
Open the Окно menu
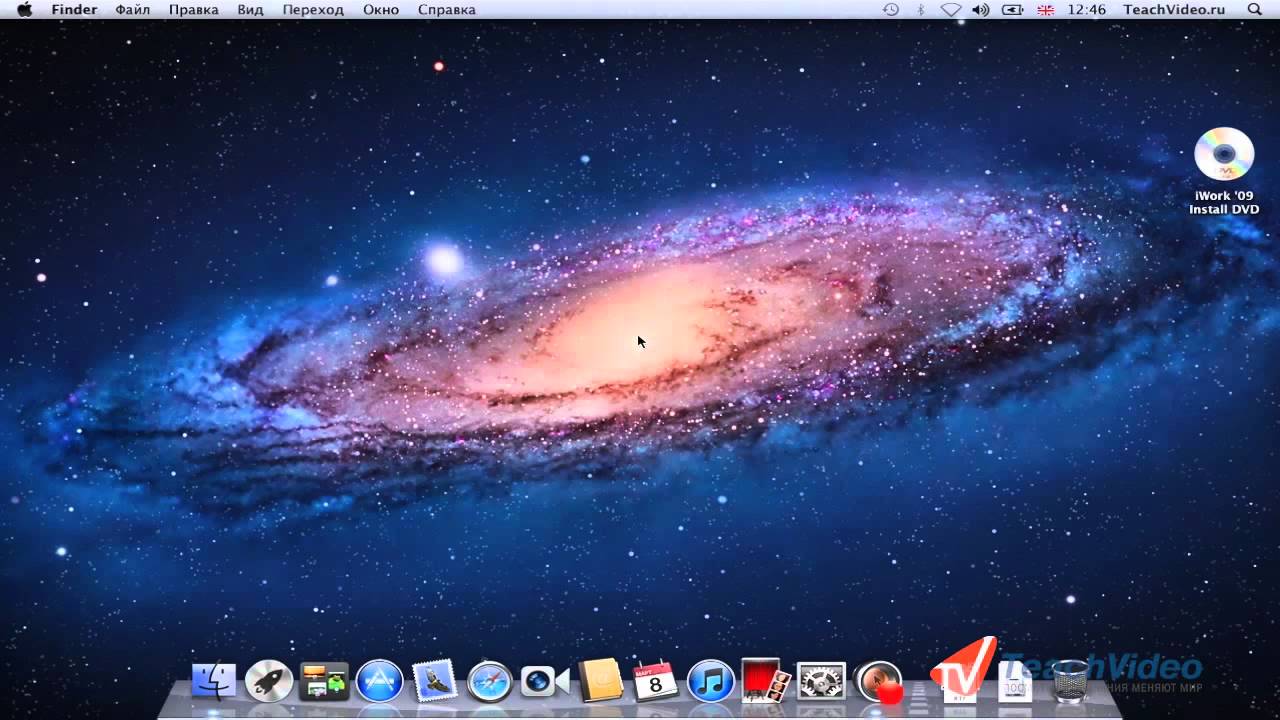click(381, 9)
